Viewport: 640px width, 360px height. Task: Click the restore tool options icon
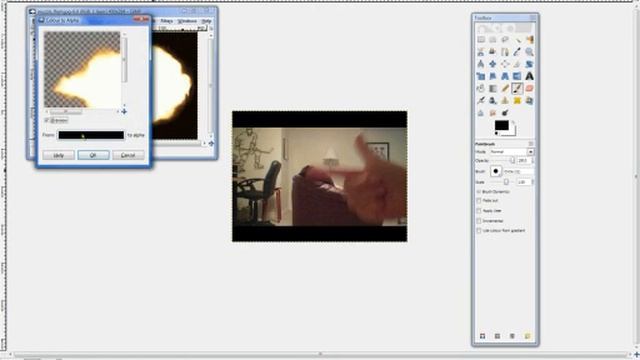pyautogui.click(x=497, y=336)
